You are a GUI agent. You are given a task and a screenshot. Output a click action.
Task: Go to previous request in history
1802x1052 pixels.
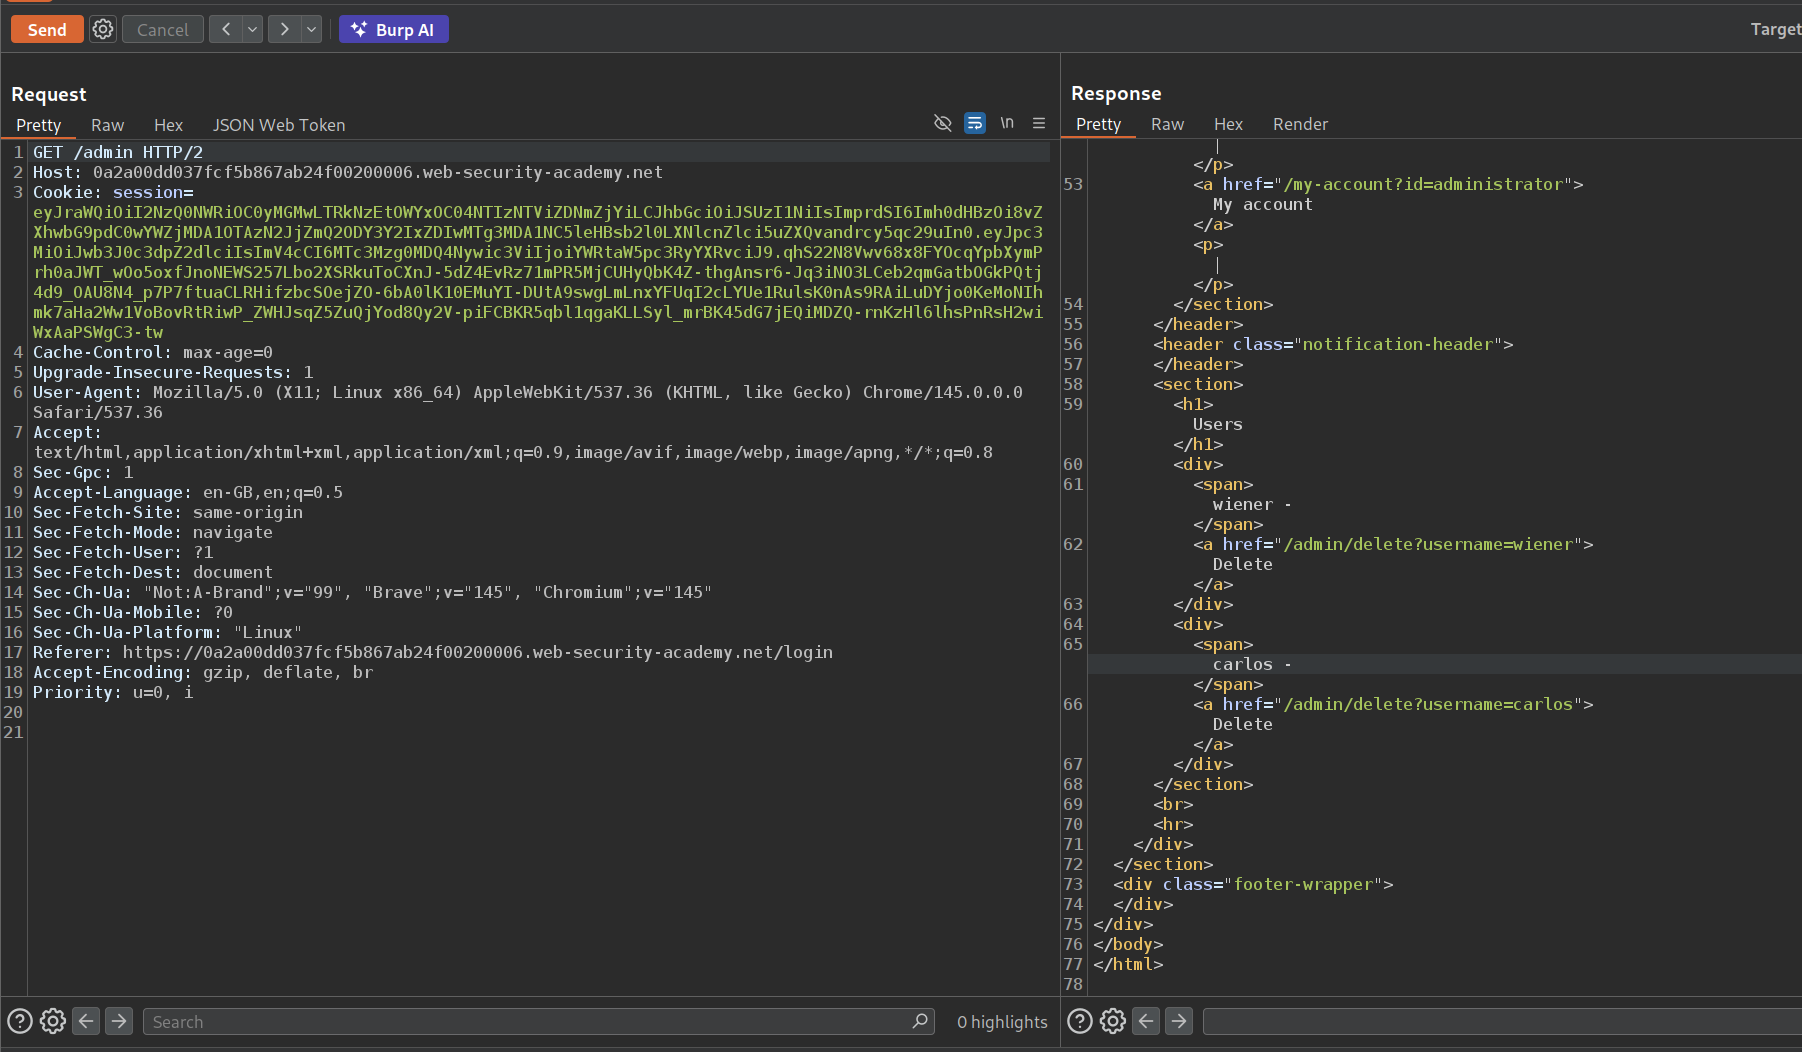point(226,30)
